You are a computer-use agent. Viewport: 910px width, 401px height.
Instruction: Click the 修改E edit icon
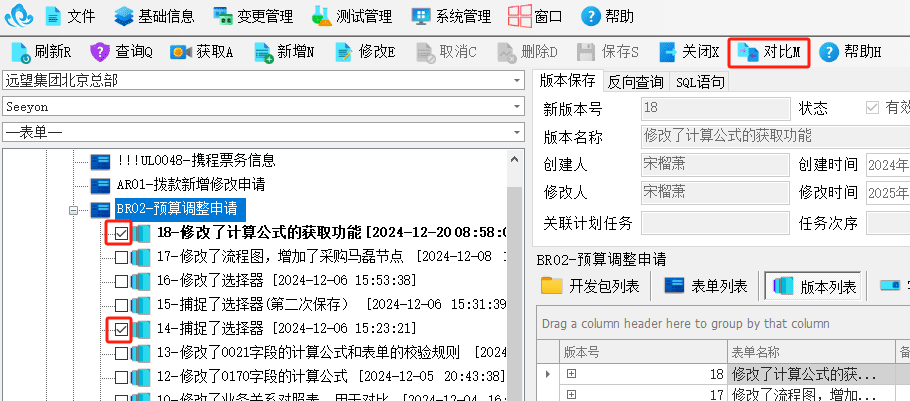[x=344, y=52]
